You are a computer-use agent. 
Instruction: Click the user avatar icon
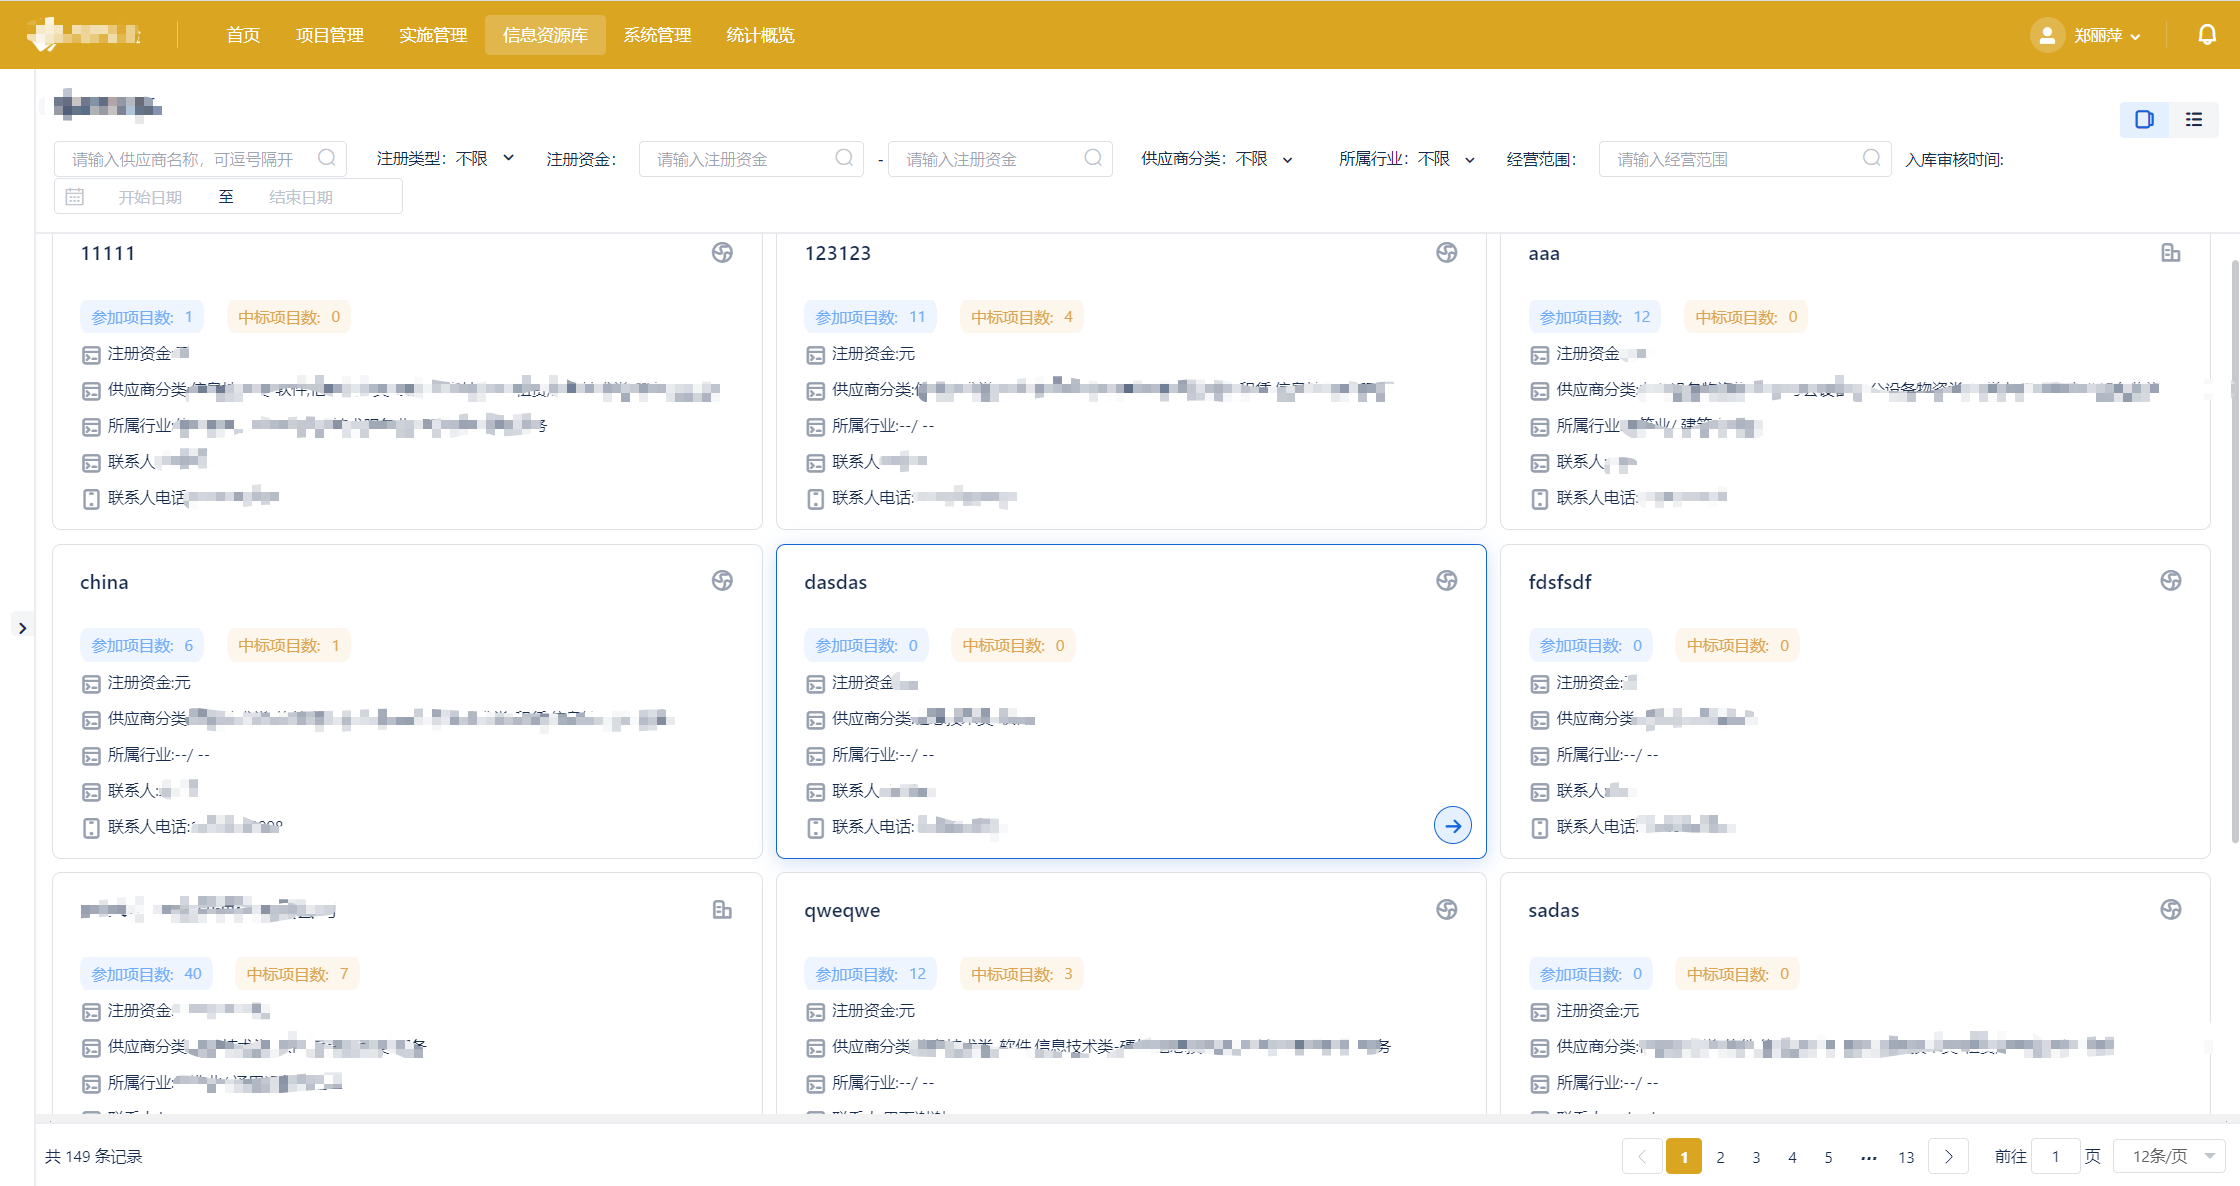(2047, 35)
